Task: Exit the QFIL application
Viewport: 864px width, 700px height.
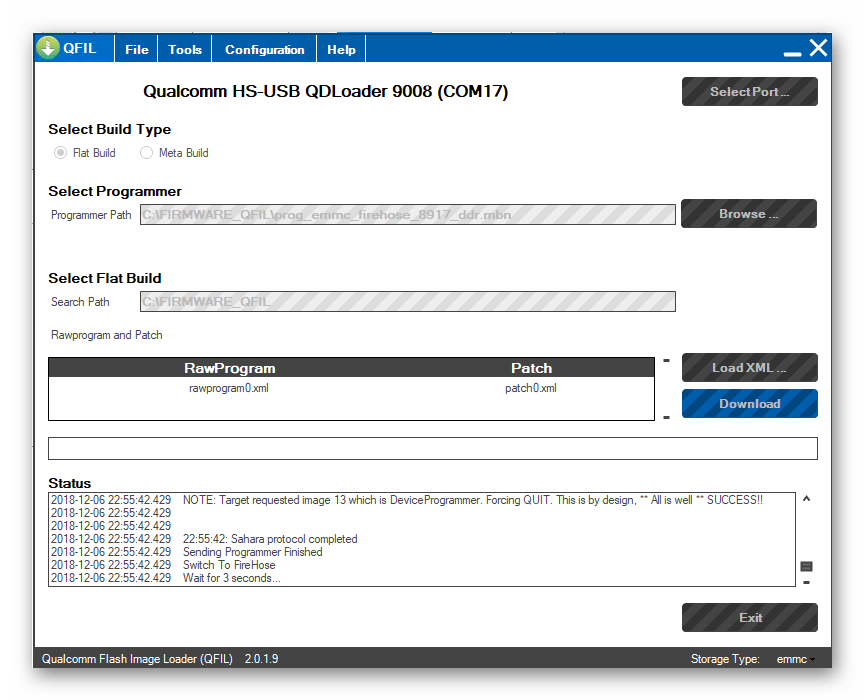Action: (749, 617)
